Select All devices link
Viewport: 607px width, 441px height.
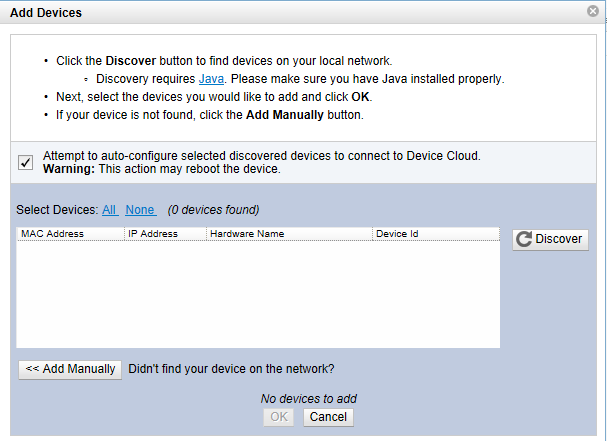[109, 210]
